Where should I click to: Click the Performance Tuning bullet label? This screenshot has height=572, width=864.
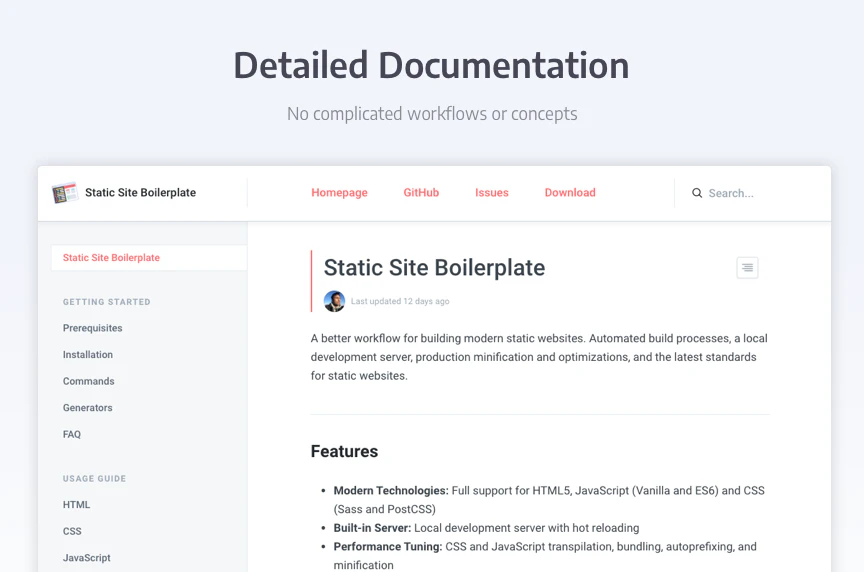(x=388, y=547)
